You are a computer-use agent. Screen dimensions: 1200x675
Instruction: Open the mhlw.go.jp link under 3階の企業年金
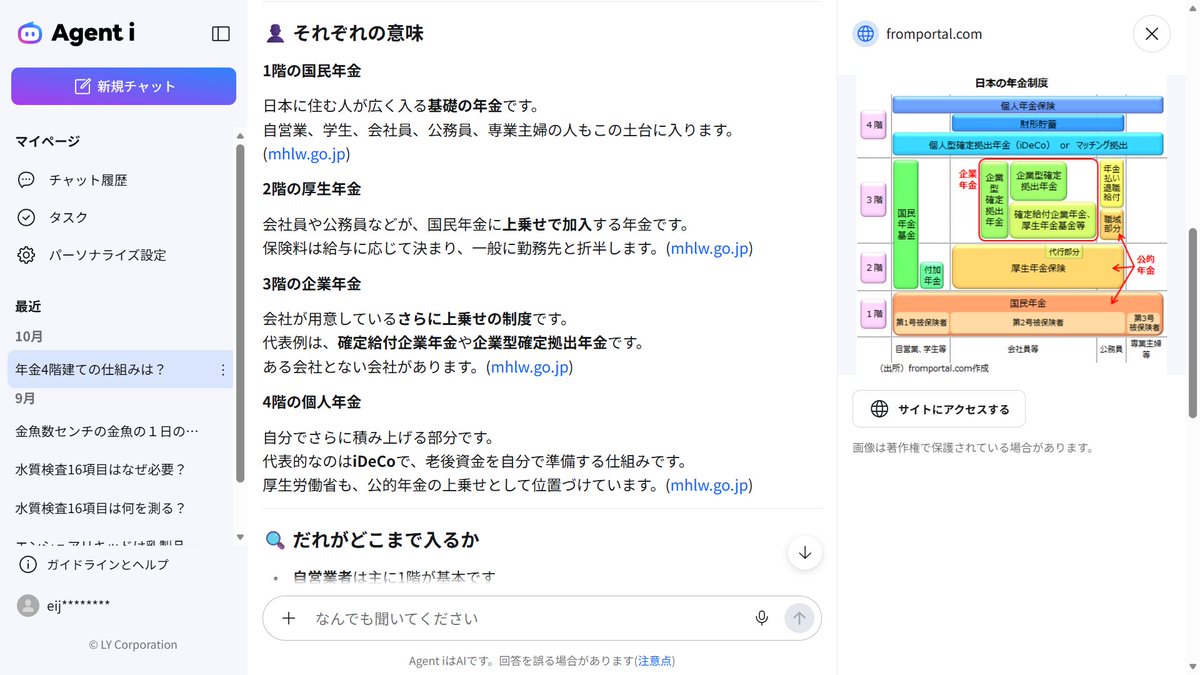point(530,367)
